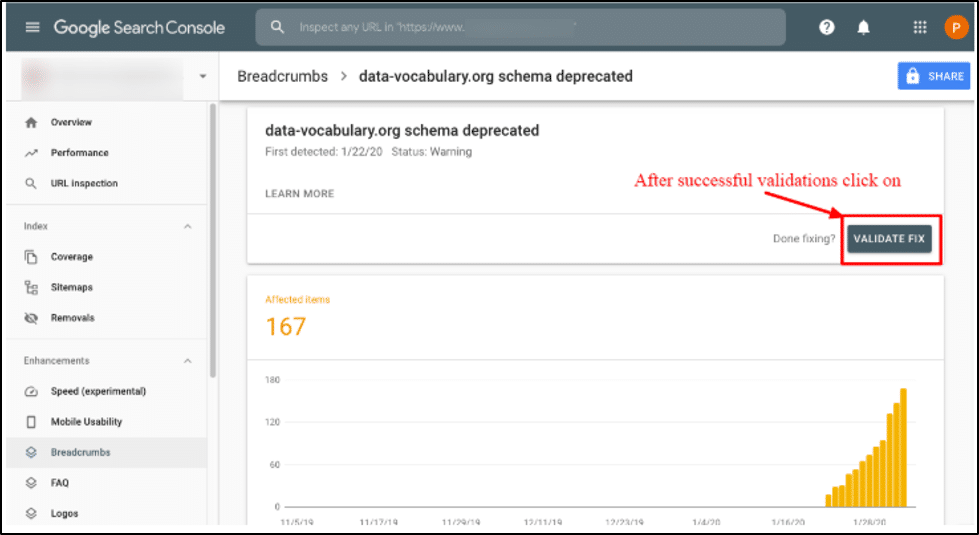Click the Speed gauge icon
979x535 pixels.
31,391
